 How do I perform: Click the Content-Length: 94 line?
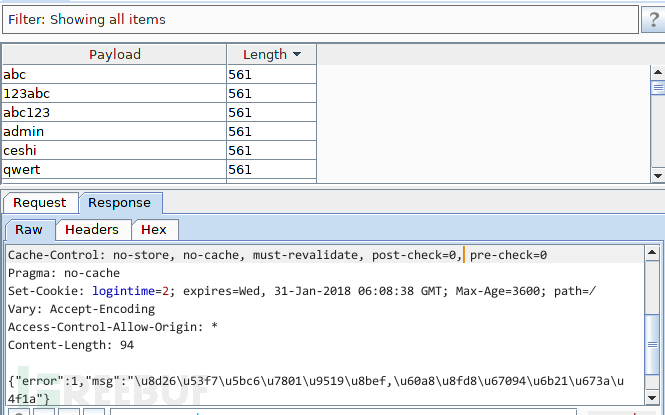(71, 345)
